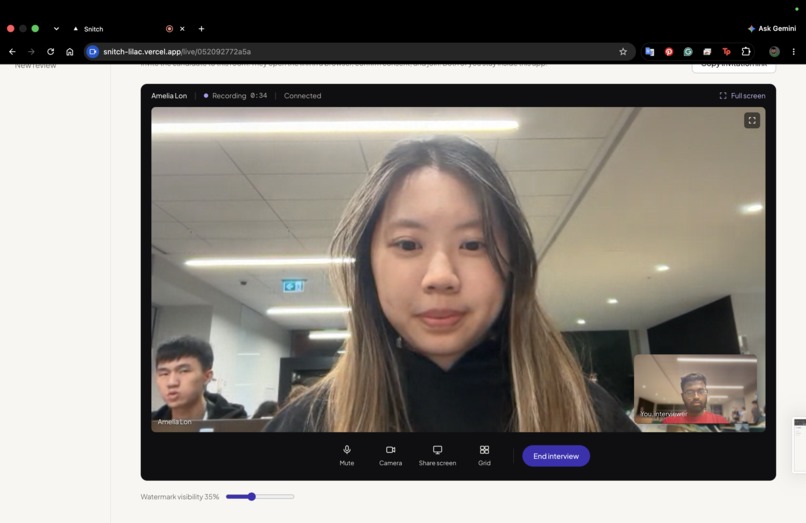This screenshot has height=523, width=806.
Task: Toggle the Camera off
Action: 390,456
